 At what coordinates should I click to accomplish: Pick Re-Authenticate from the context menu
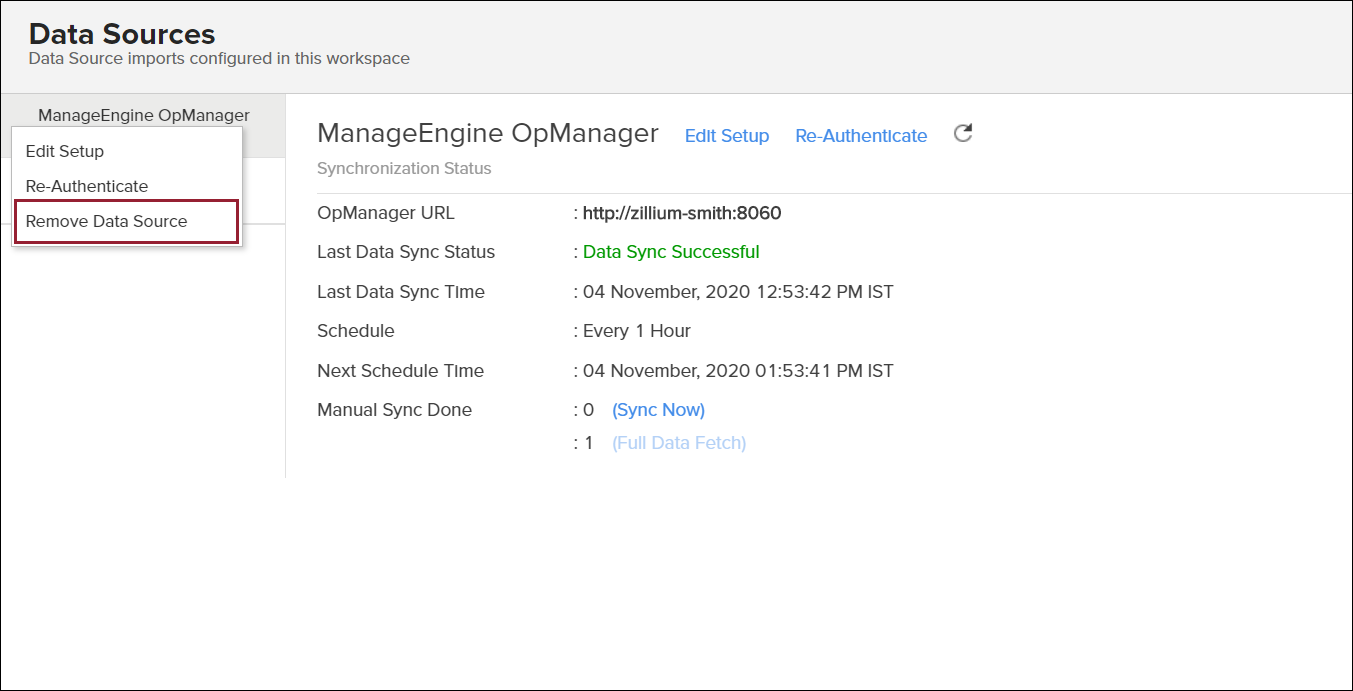pos(87,186)
